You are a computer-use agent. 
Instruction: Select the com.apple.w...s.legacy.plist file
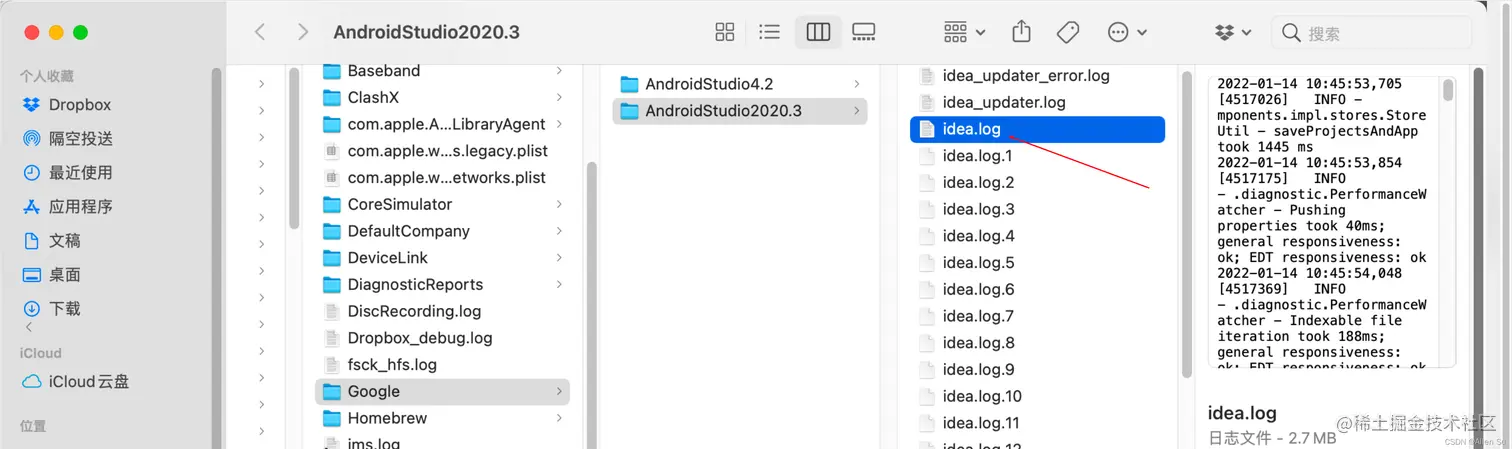[442, 151]
